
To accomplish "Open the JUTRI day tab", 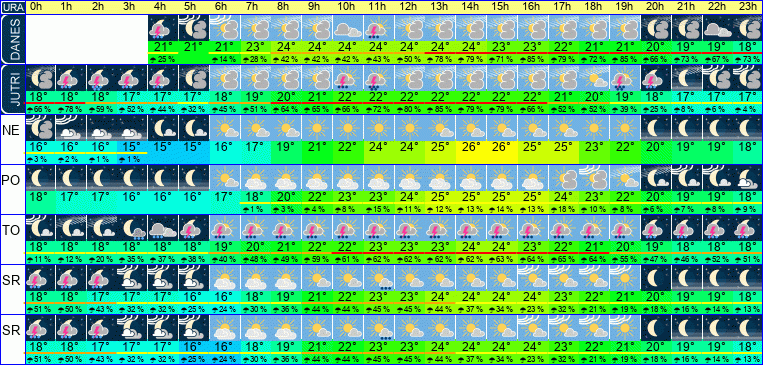I will [x=12, y=90].
